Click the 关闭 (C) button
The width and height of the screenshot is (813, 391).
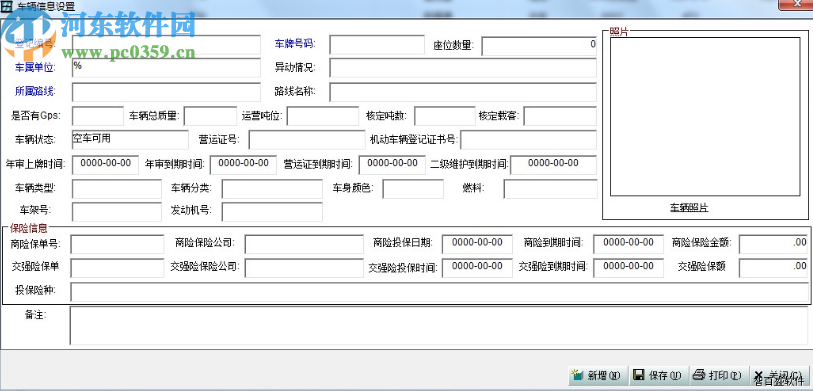click(x=779, y=375)
